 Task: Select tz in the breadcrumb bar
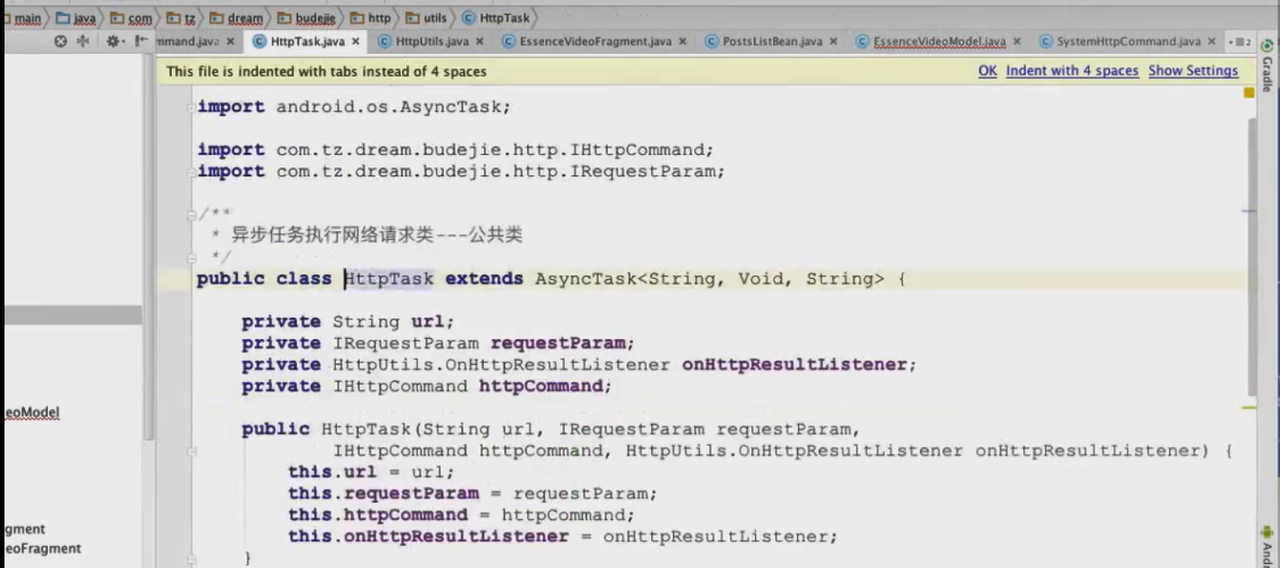(189, 18)
